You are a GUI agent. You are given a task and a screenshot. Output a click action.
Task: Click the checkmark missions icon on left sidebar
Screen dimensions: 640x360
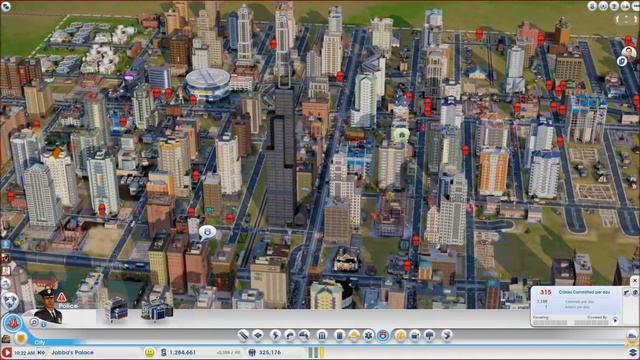(6, 258)
